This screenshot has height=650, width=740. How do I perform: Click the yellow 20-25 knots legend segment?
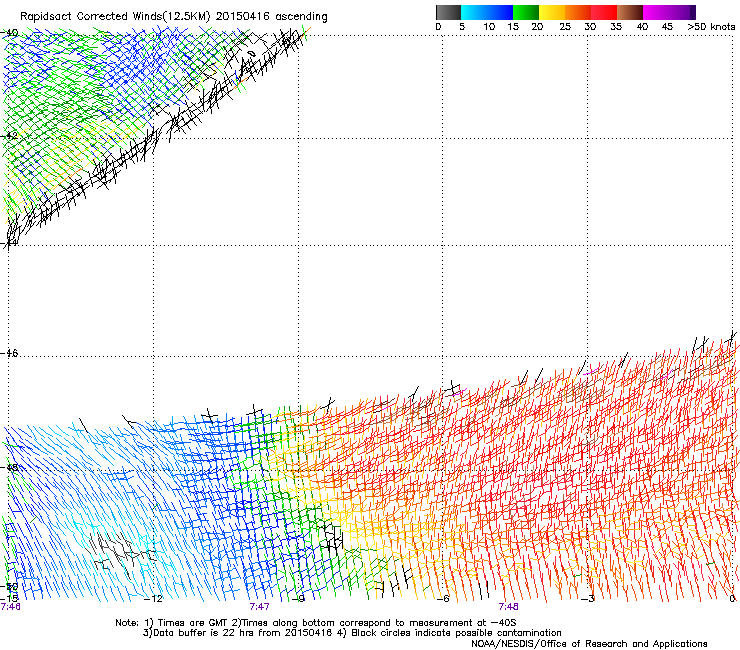552,12
